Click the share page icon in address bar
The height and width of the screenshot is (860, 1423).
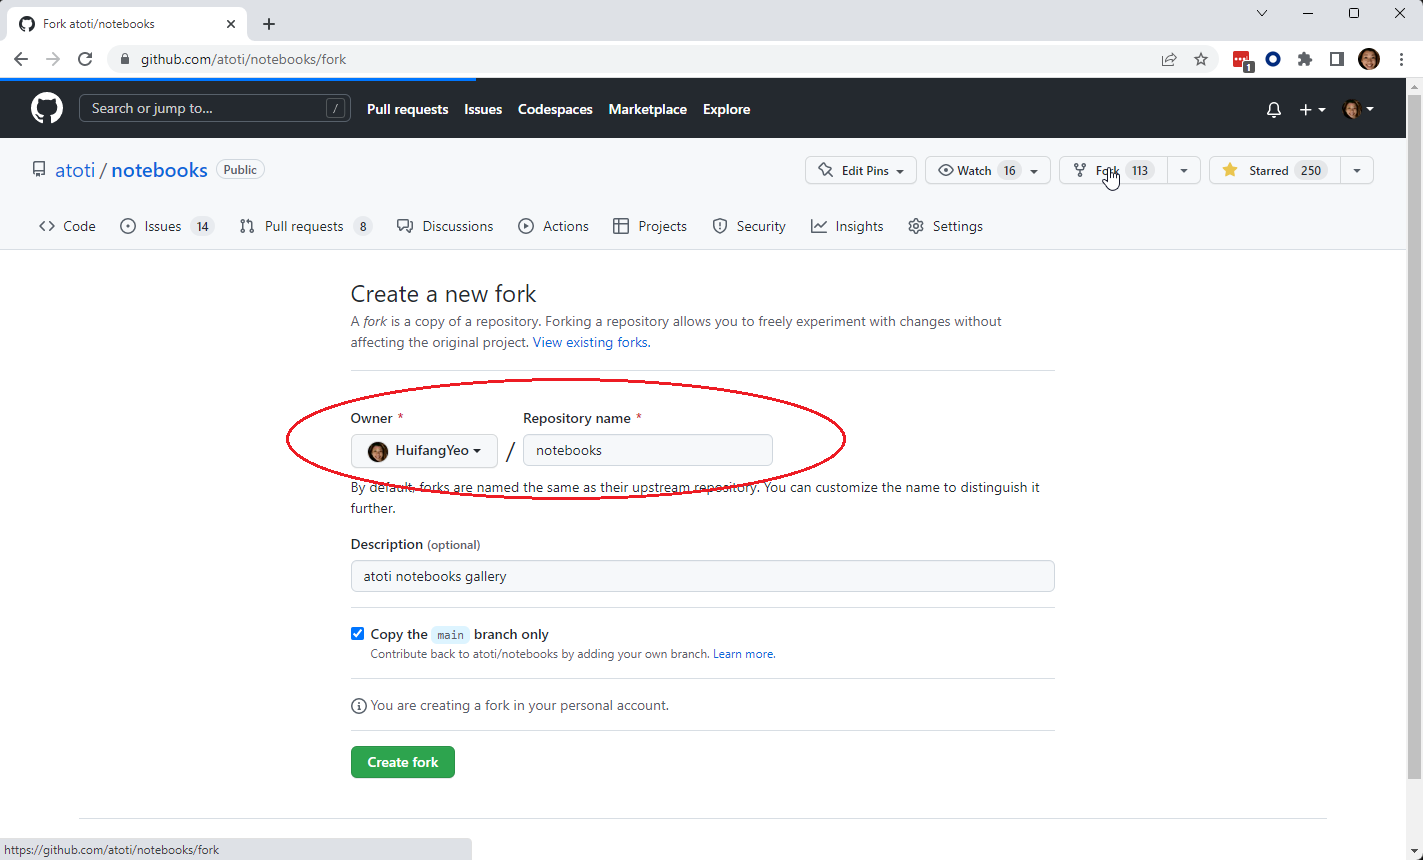pos(1169,59)
